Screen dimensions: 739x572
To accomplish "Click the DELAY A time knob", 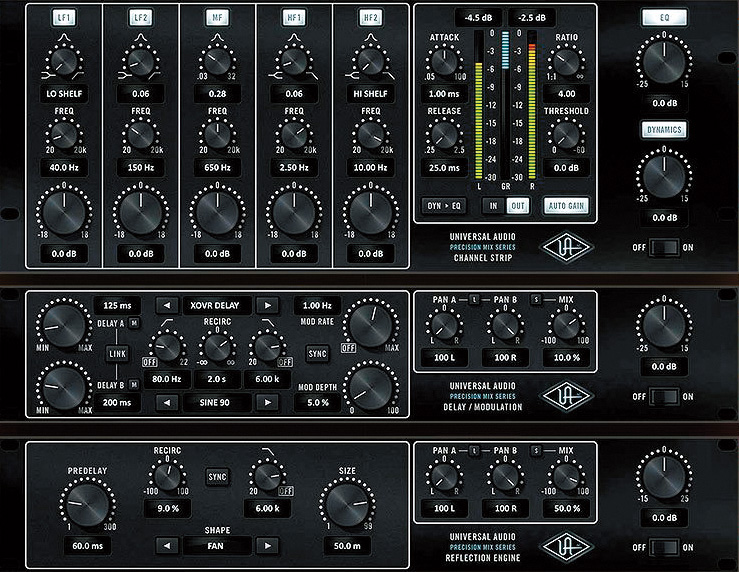I will pyautogui.click(x=64, y=325).
